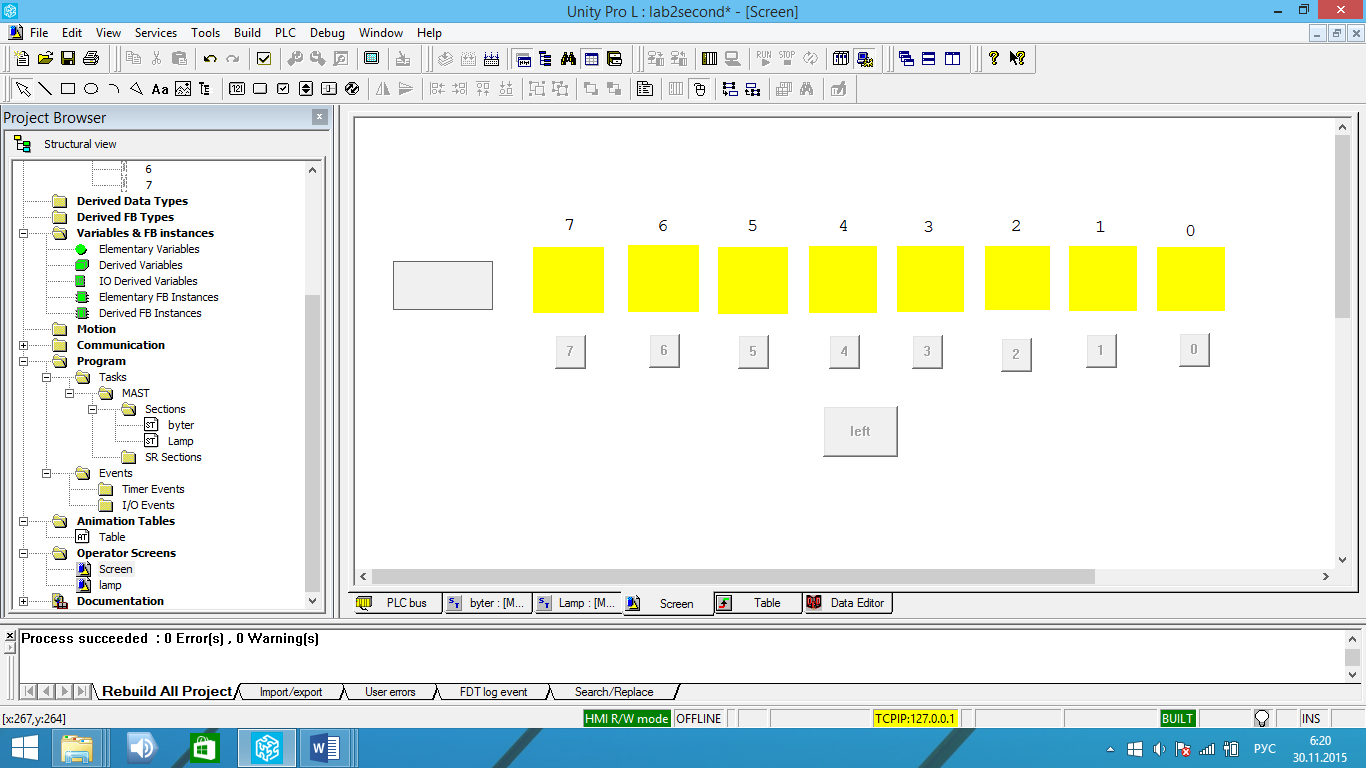Select the Polygon drawing tool
This screenshot has width=1366, height=768.
[137, 89]
